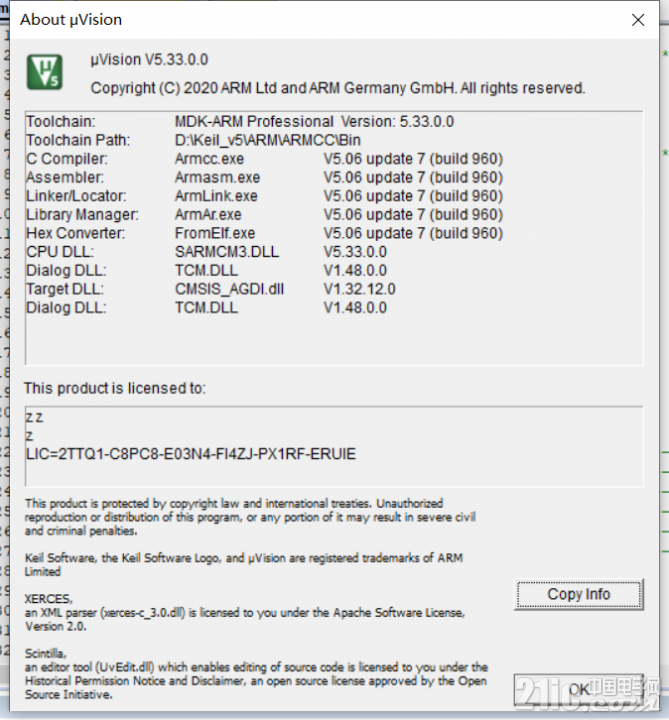669x720 pixels.
Task: Select the ArmAr.exe entry
Action: (208, 214)
